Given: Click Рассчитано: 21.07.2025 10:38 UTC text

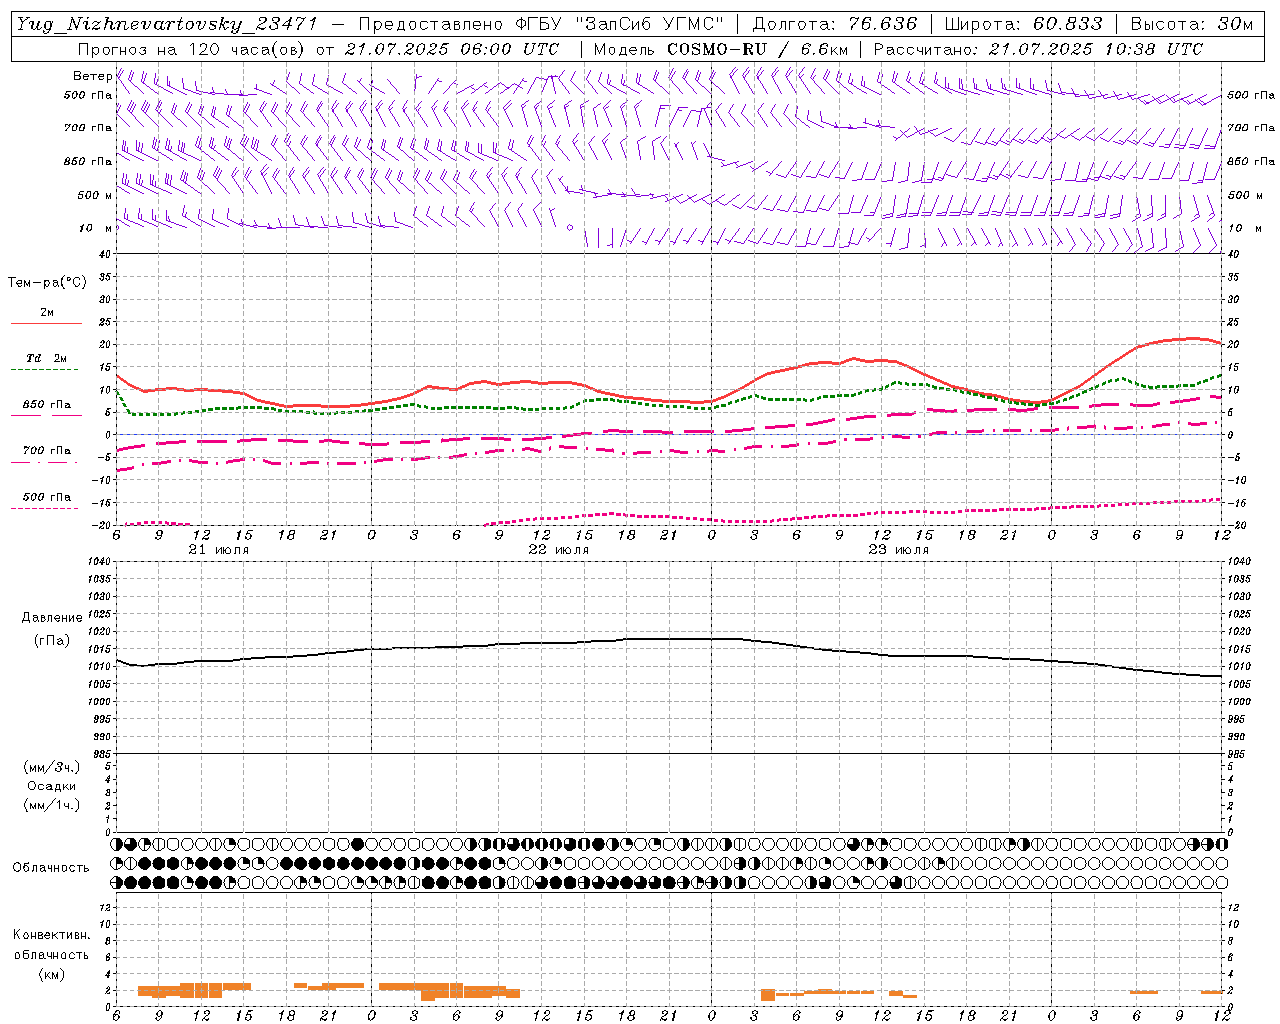Looking at the screenshot, I should click(1038, 49).
